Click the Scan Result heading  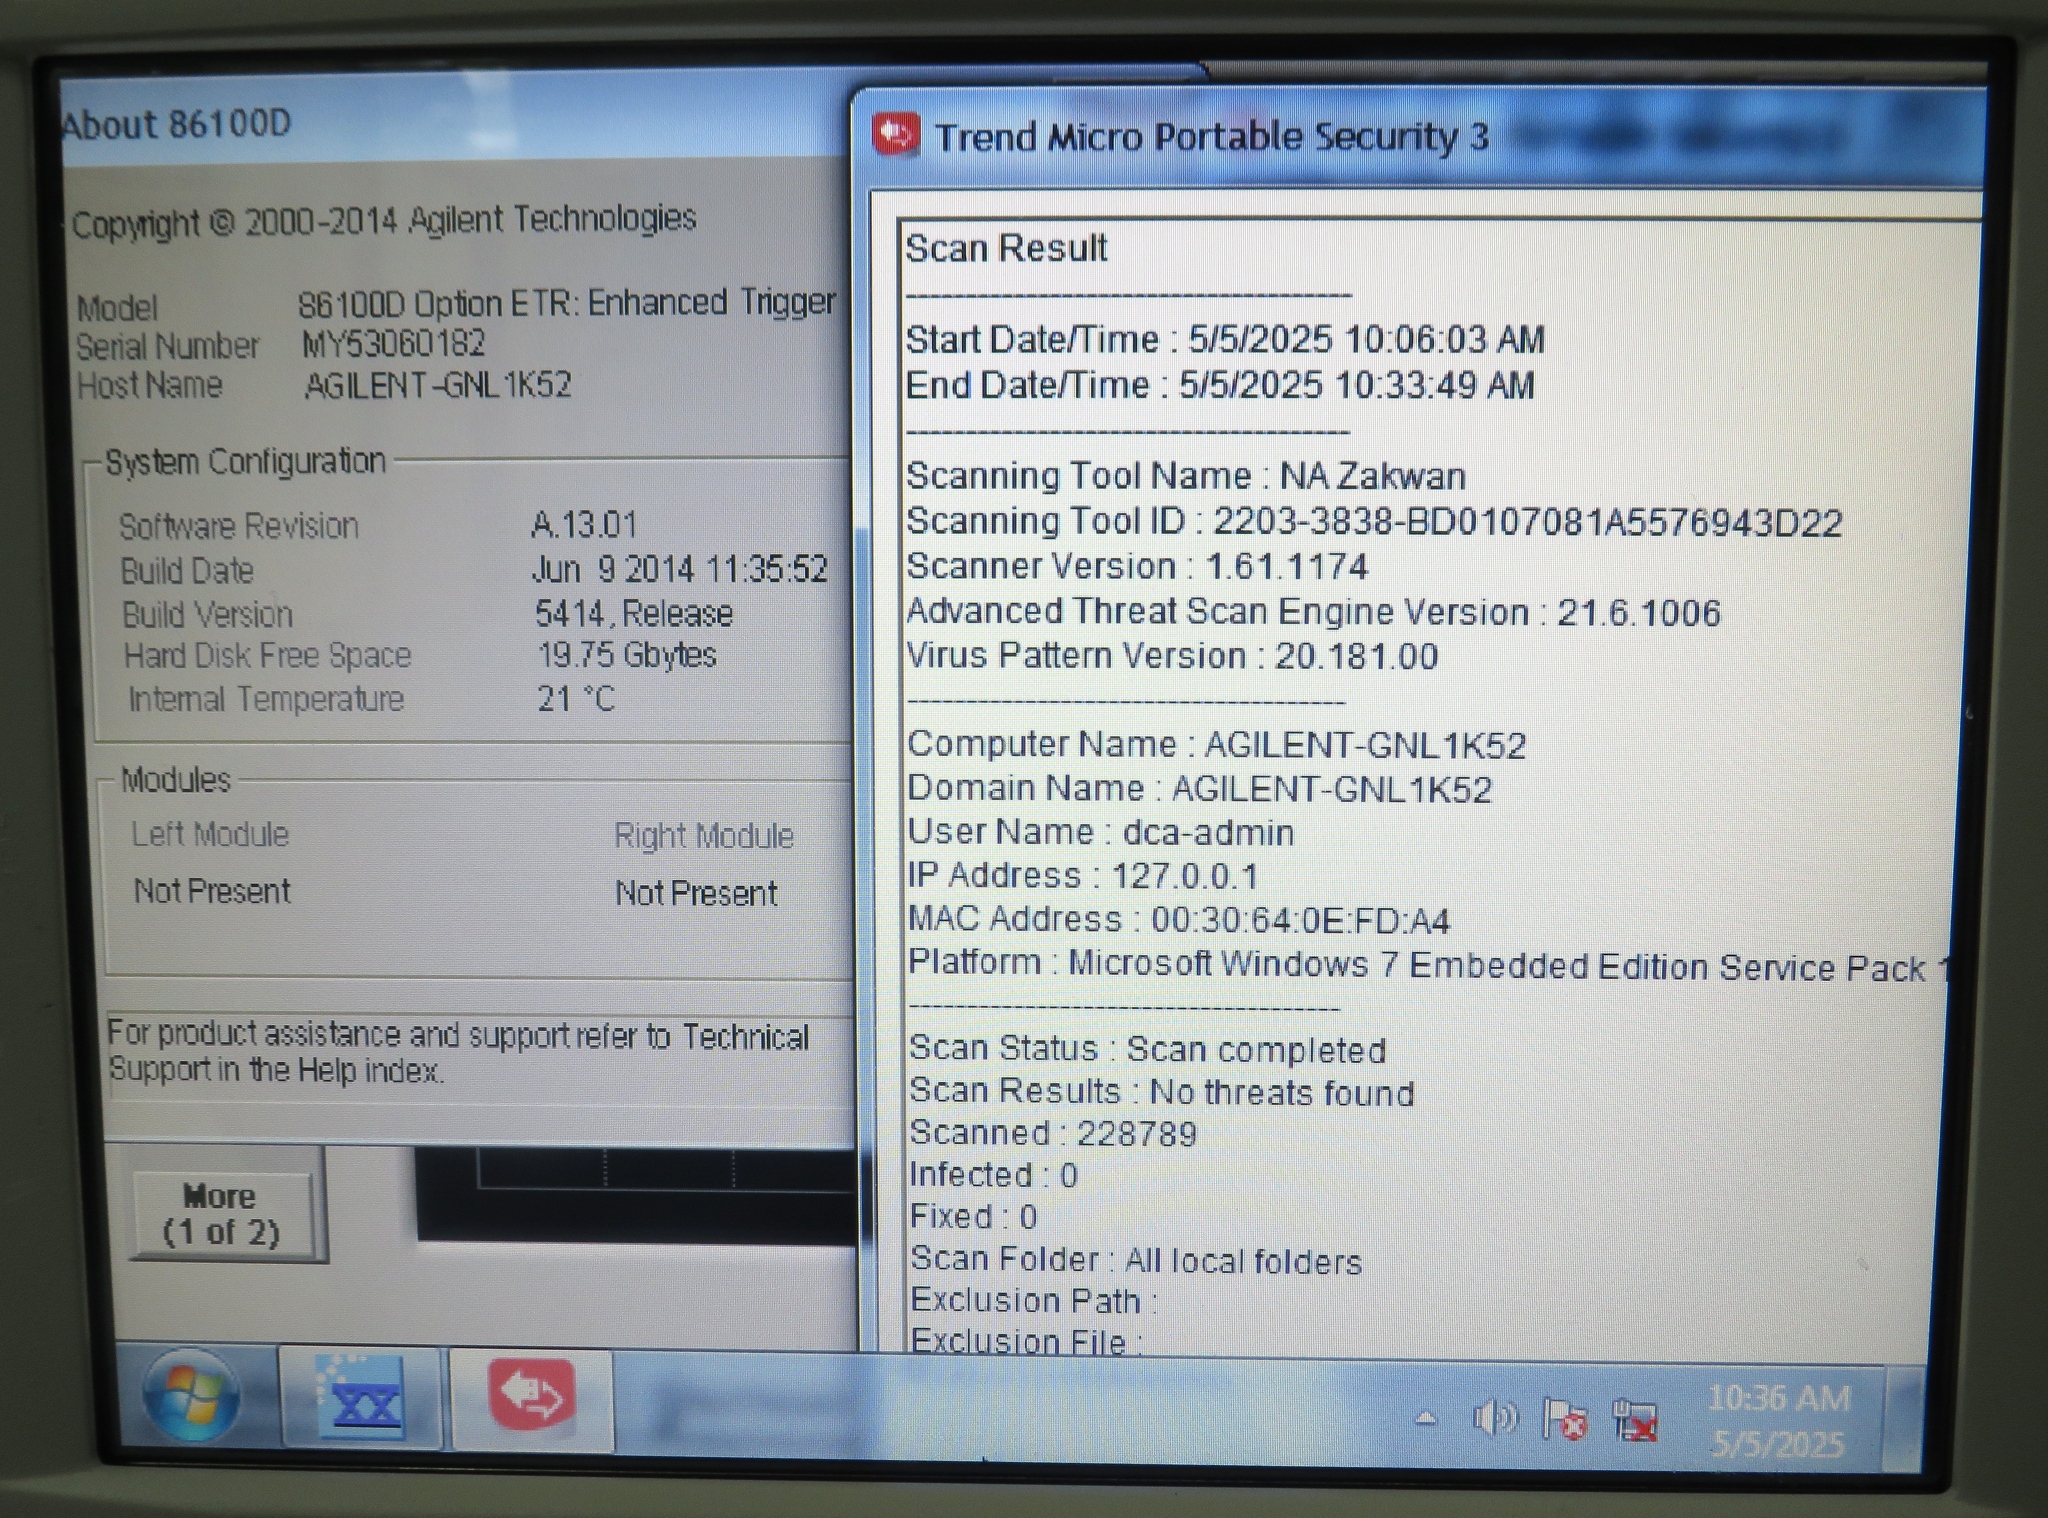pyautogui.click(x=1006, y=247)
